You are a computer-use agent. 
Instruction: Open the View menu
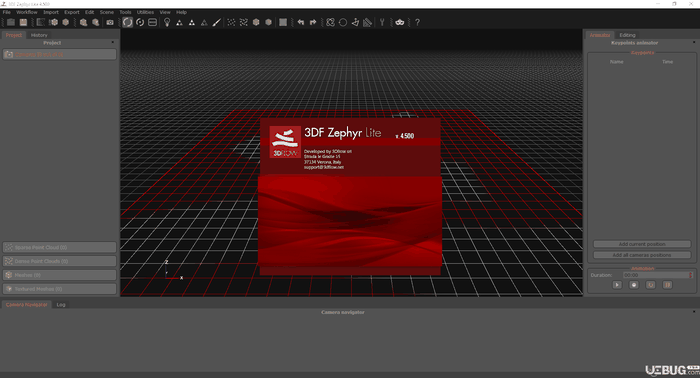(165, 12)
